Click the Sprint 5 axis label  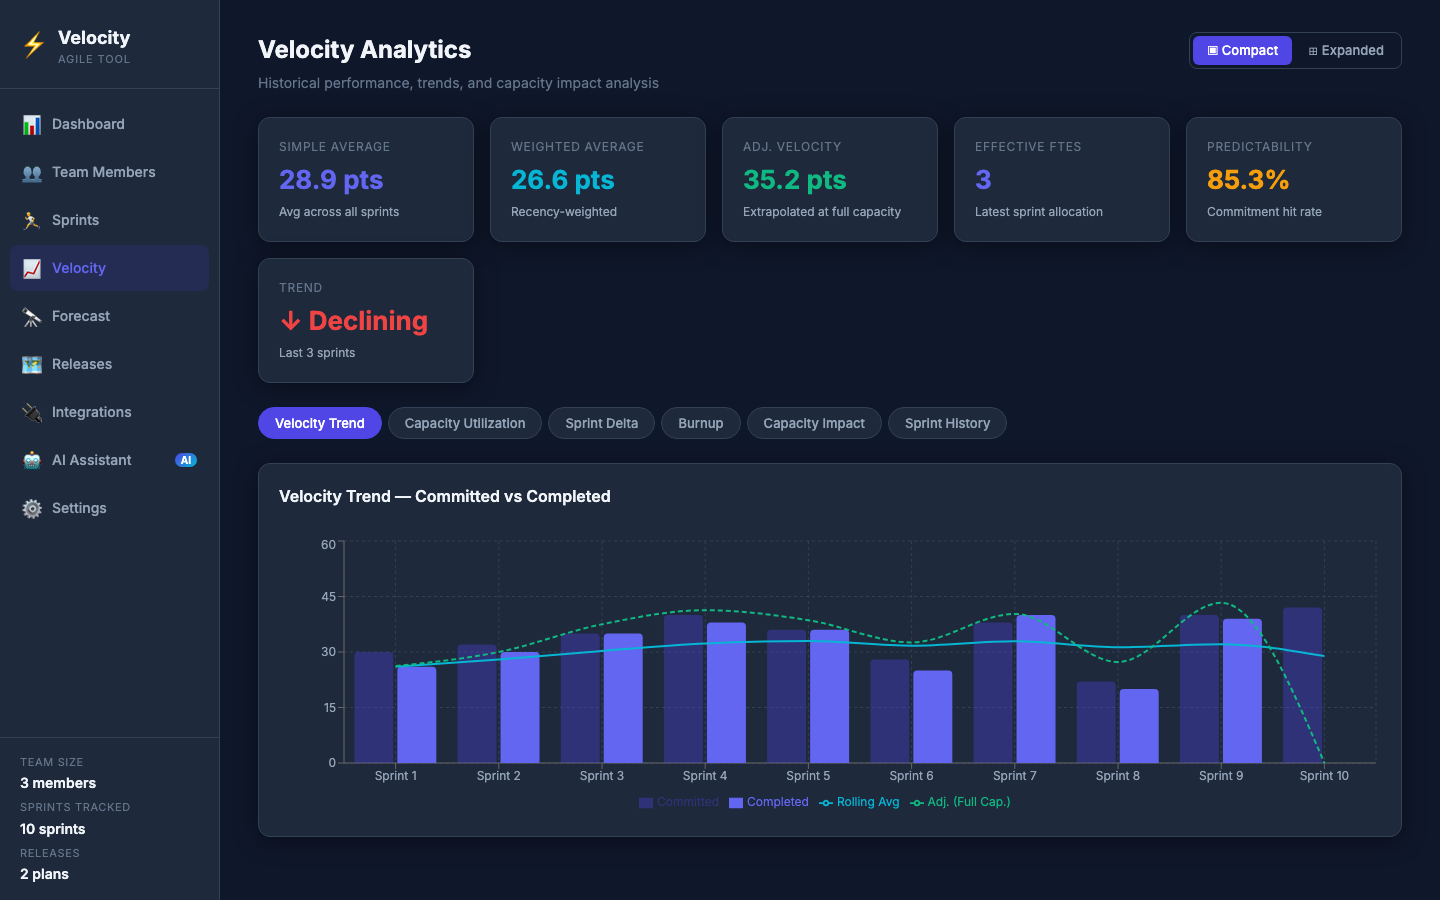(x=808, y=776)
